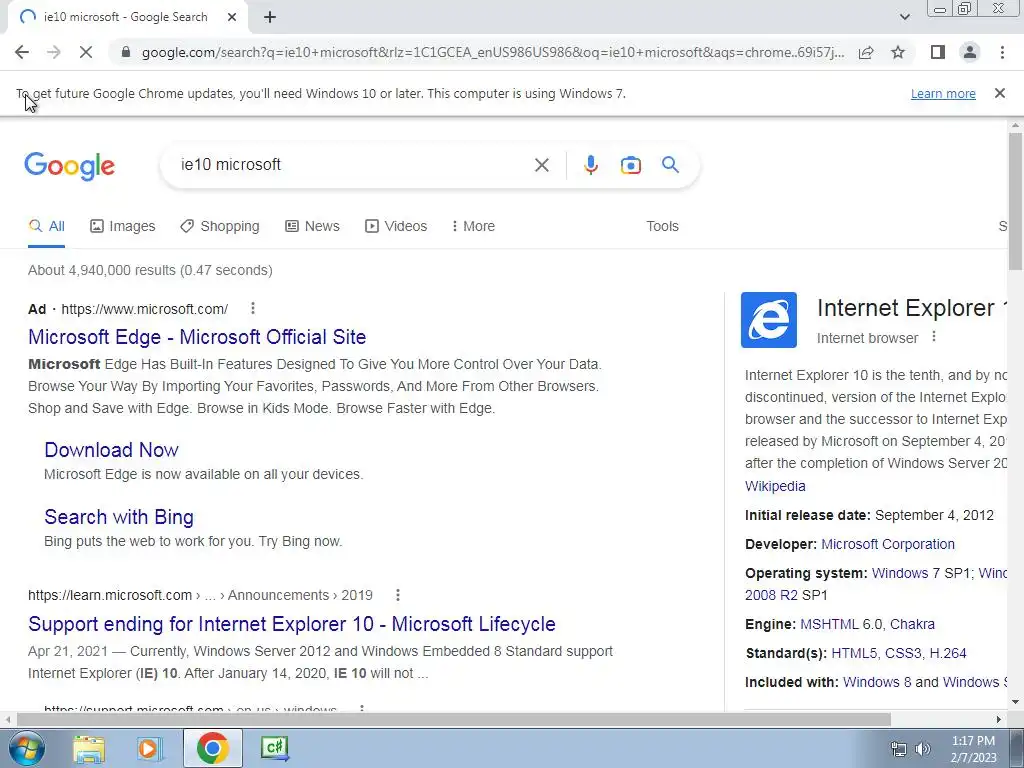Click the vertical scrollbar thumb
The height and width of the screenshot is (768, 1024).
point(1015,200)
